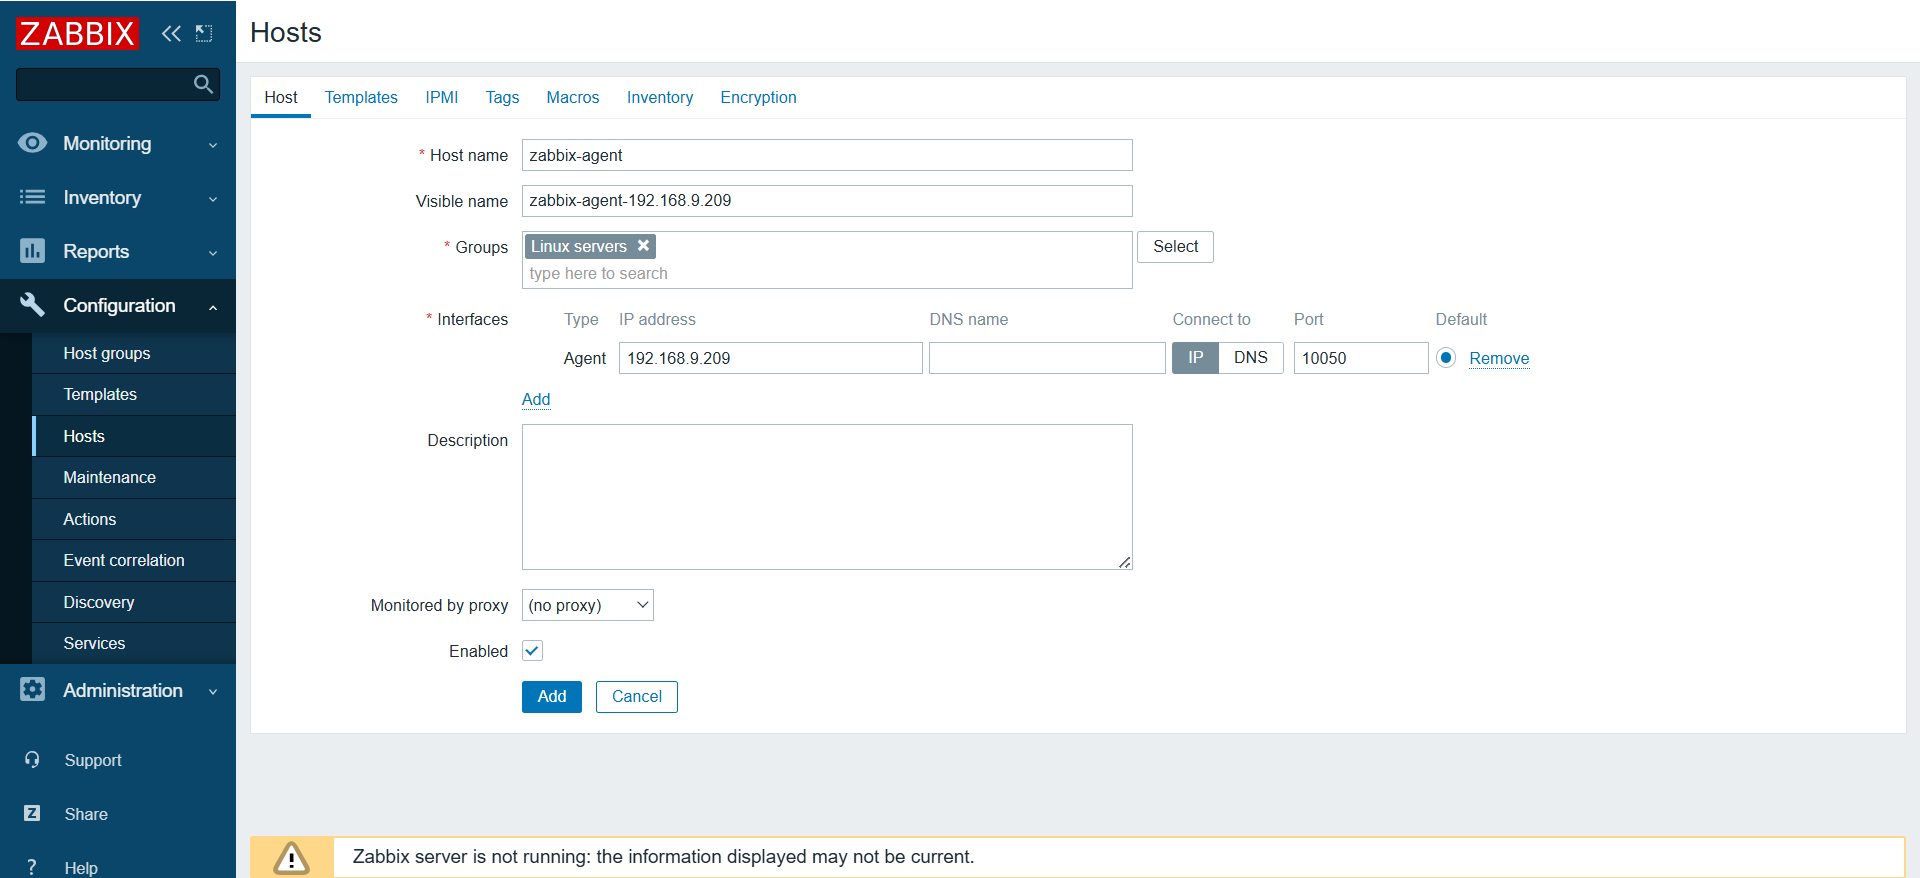Click the Help question mark icon
This screenshot has width=1920, height=878.
(32, 867)
